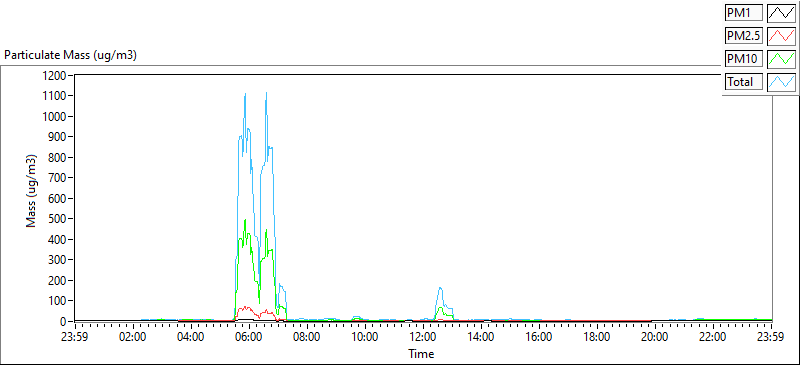
Task: Click the 14:00 time axis label
Action: coord(482,337)
